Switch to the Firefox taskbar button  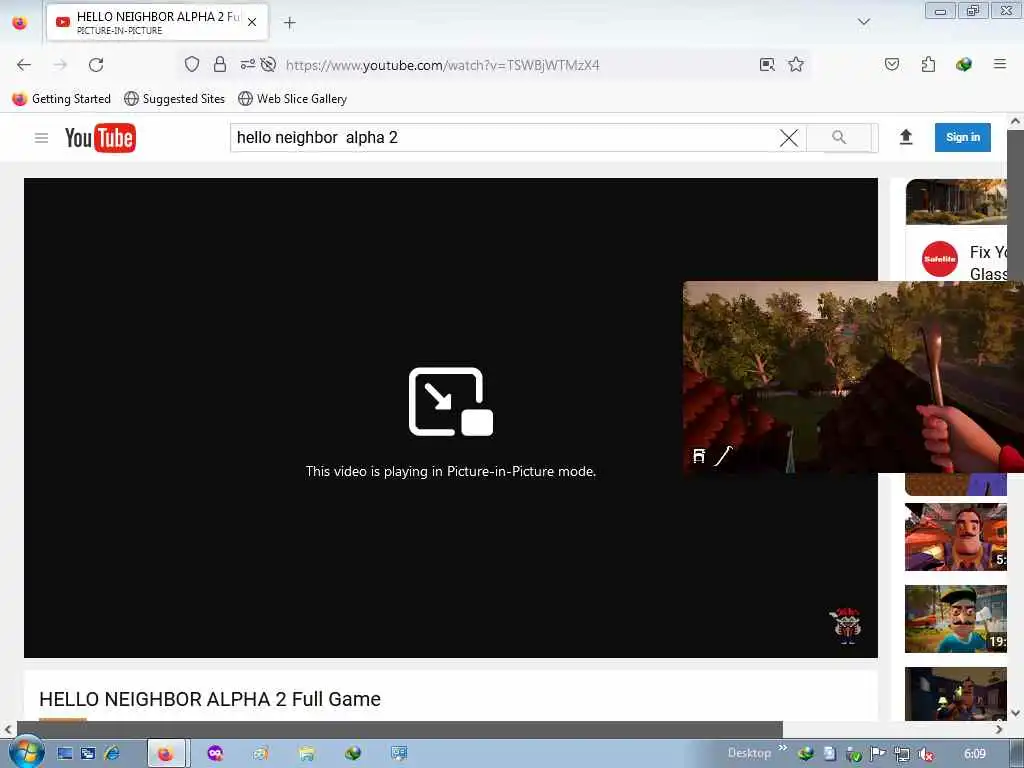[x=168, y=754]
